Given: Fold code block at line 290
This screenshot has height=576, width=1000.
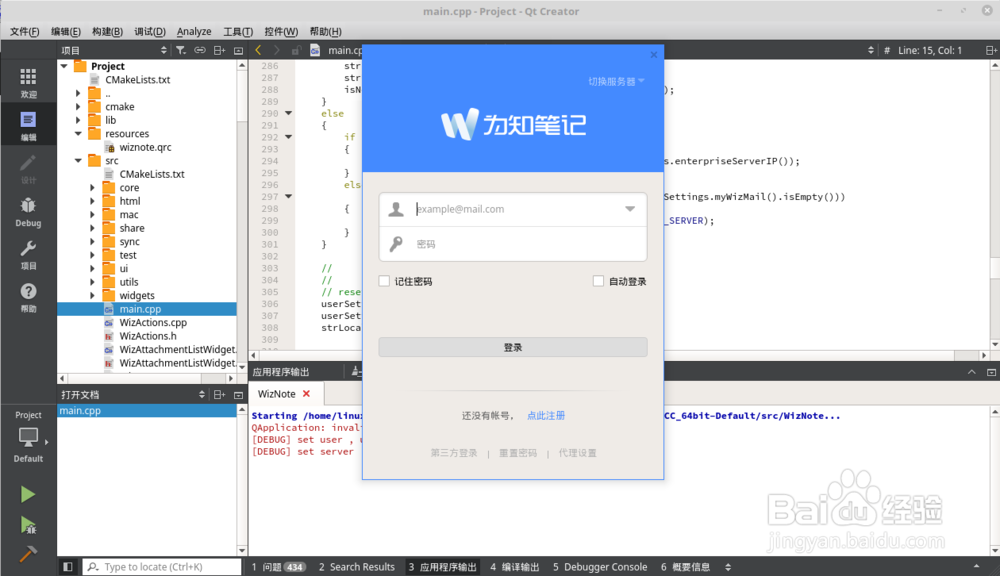Looking at the screenshot, I should (x=288, y=113).
